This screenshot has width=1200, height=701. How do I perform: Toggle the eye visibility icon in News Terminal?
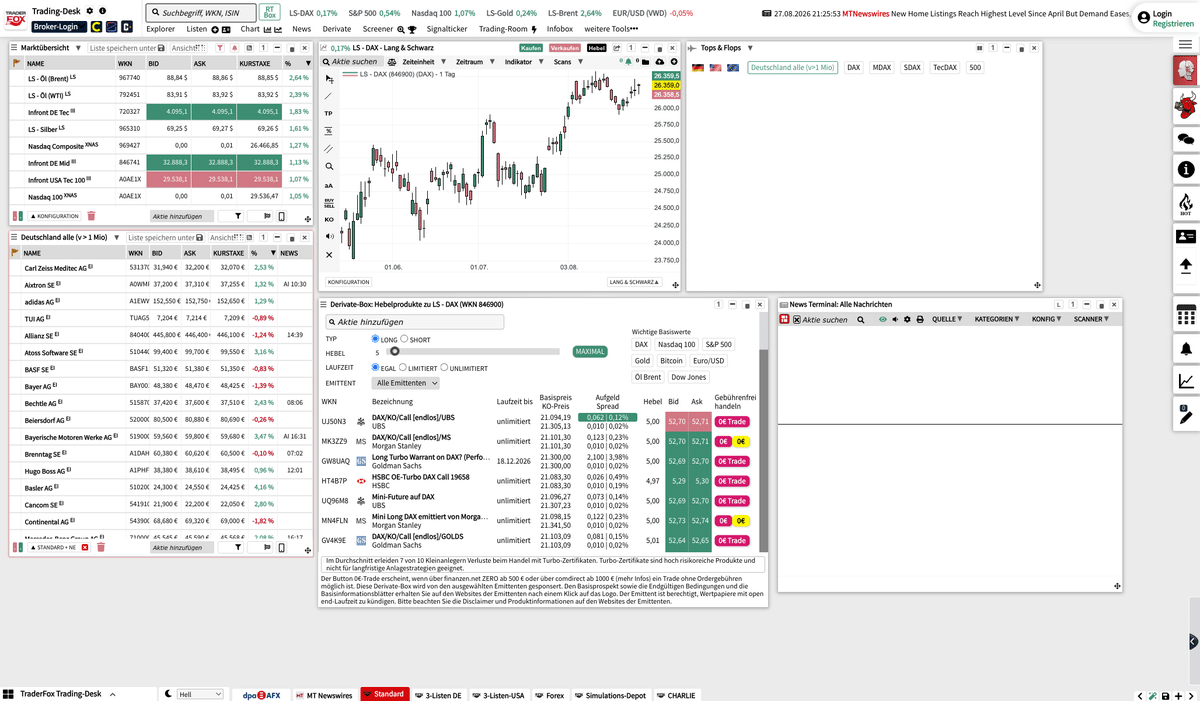pyautogui.click(x=882, y=319)
